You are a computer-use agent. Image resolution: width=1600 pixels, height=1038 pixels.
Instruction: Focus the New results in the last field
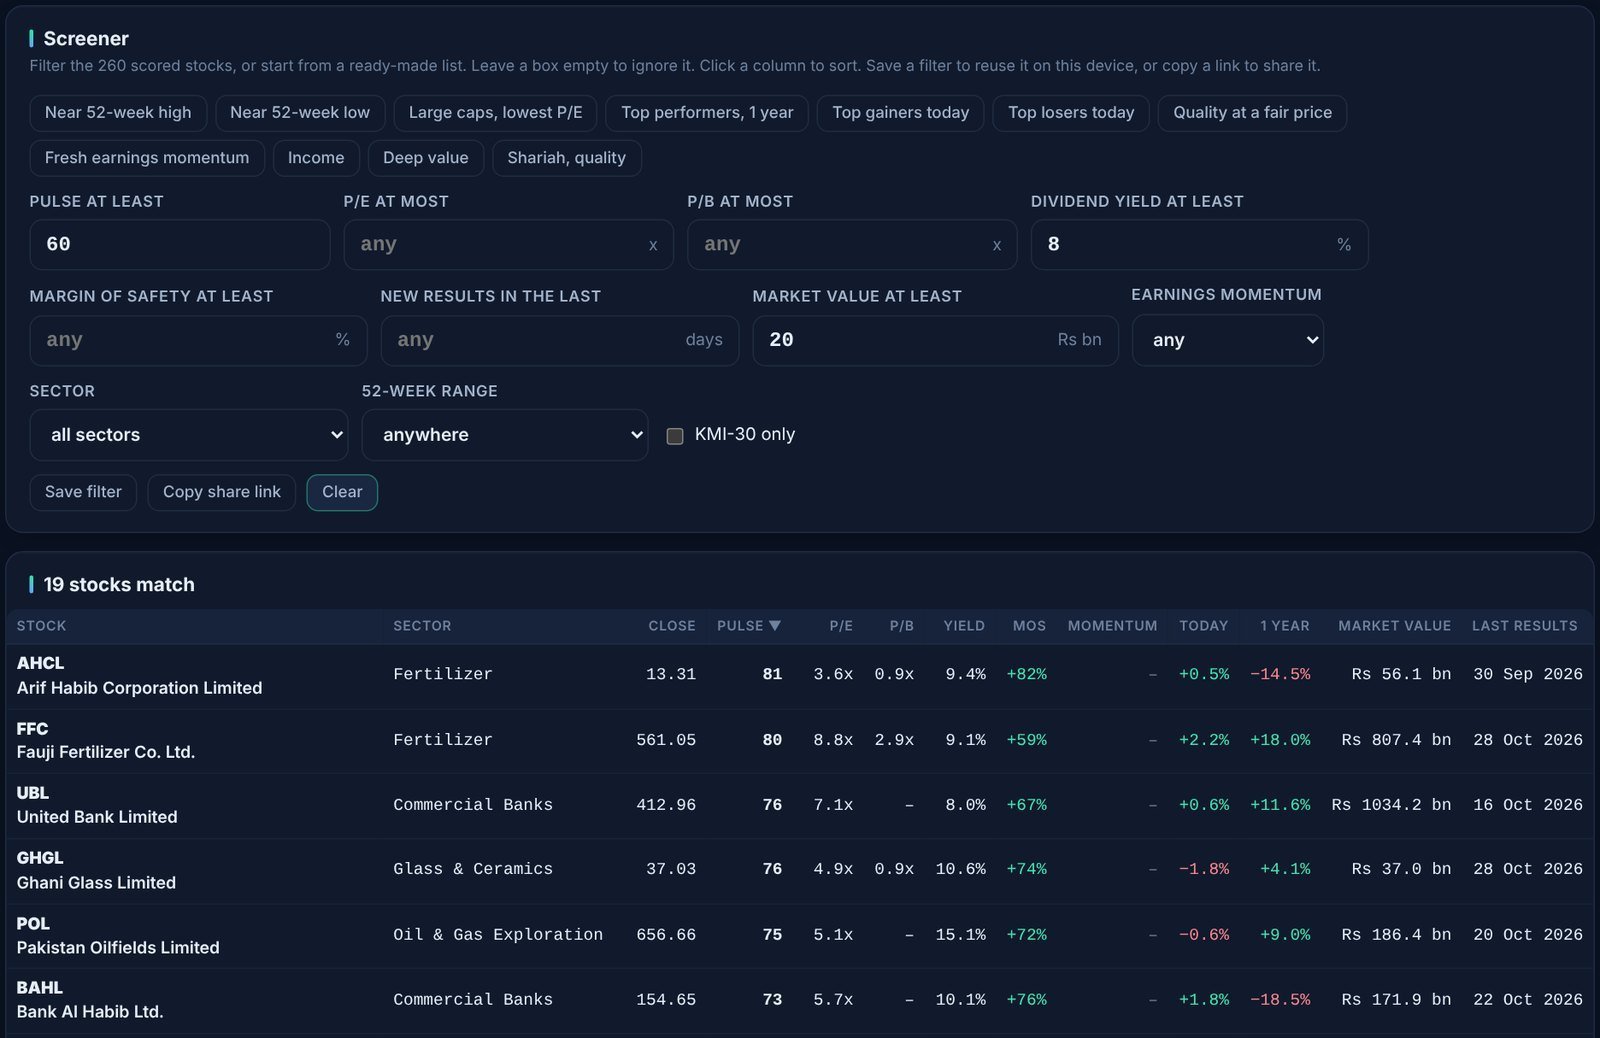point(559,340)
